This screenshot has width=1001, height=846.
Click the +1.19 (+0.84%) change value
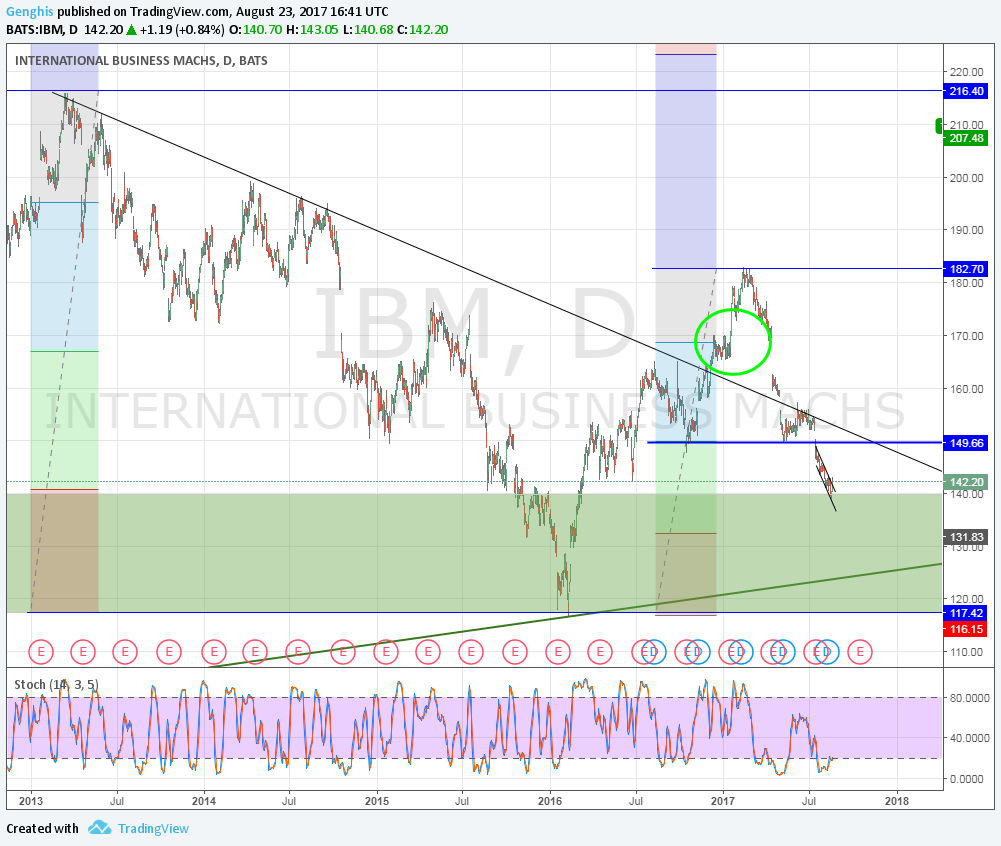[x=182, y=30]
